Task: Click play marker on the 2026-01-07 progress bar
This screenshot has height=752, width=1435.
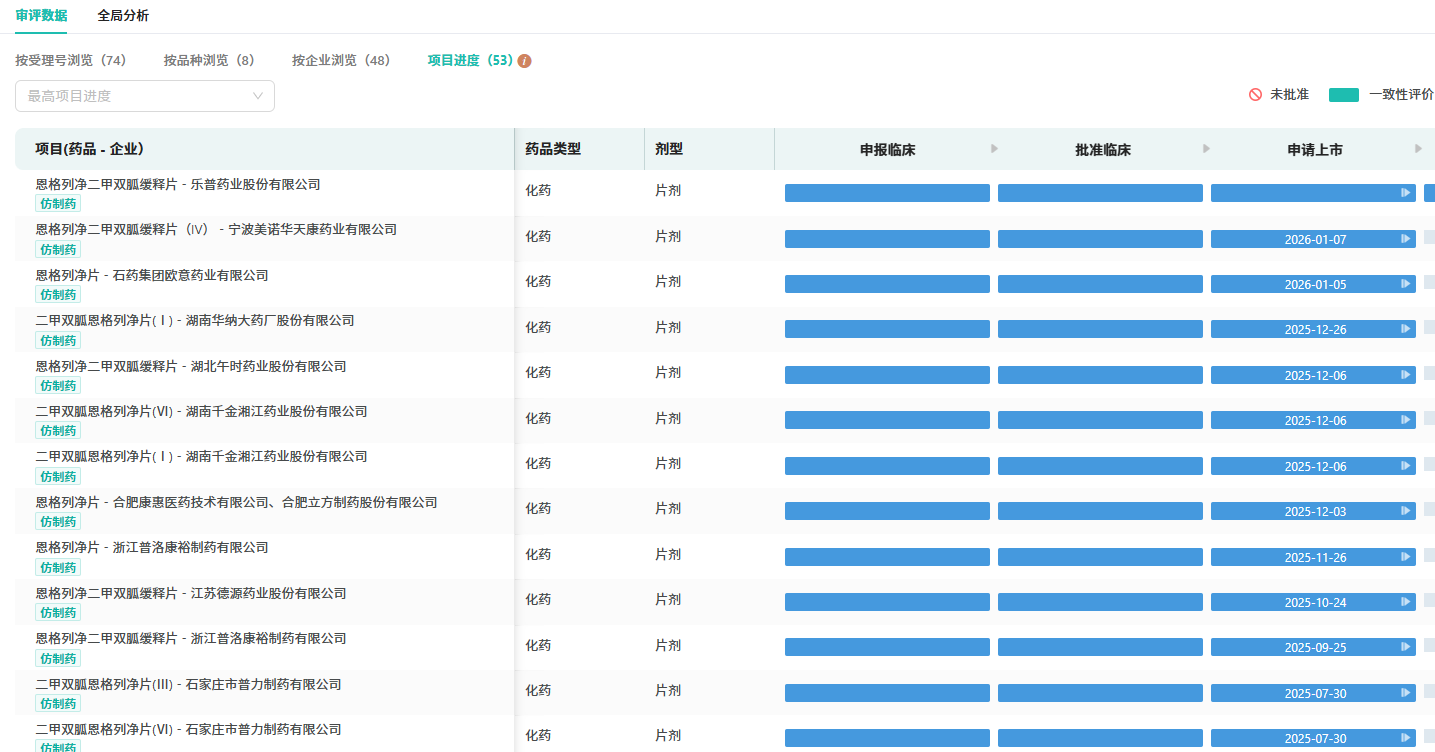Action: [x=1405, y=239]
